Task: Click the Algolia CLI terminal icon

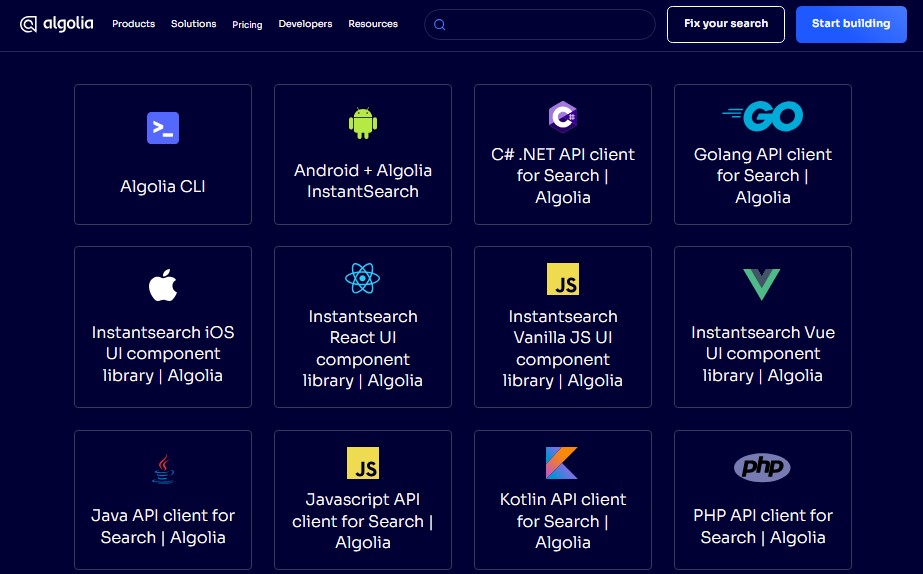Action: point(163,128)
